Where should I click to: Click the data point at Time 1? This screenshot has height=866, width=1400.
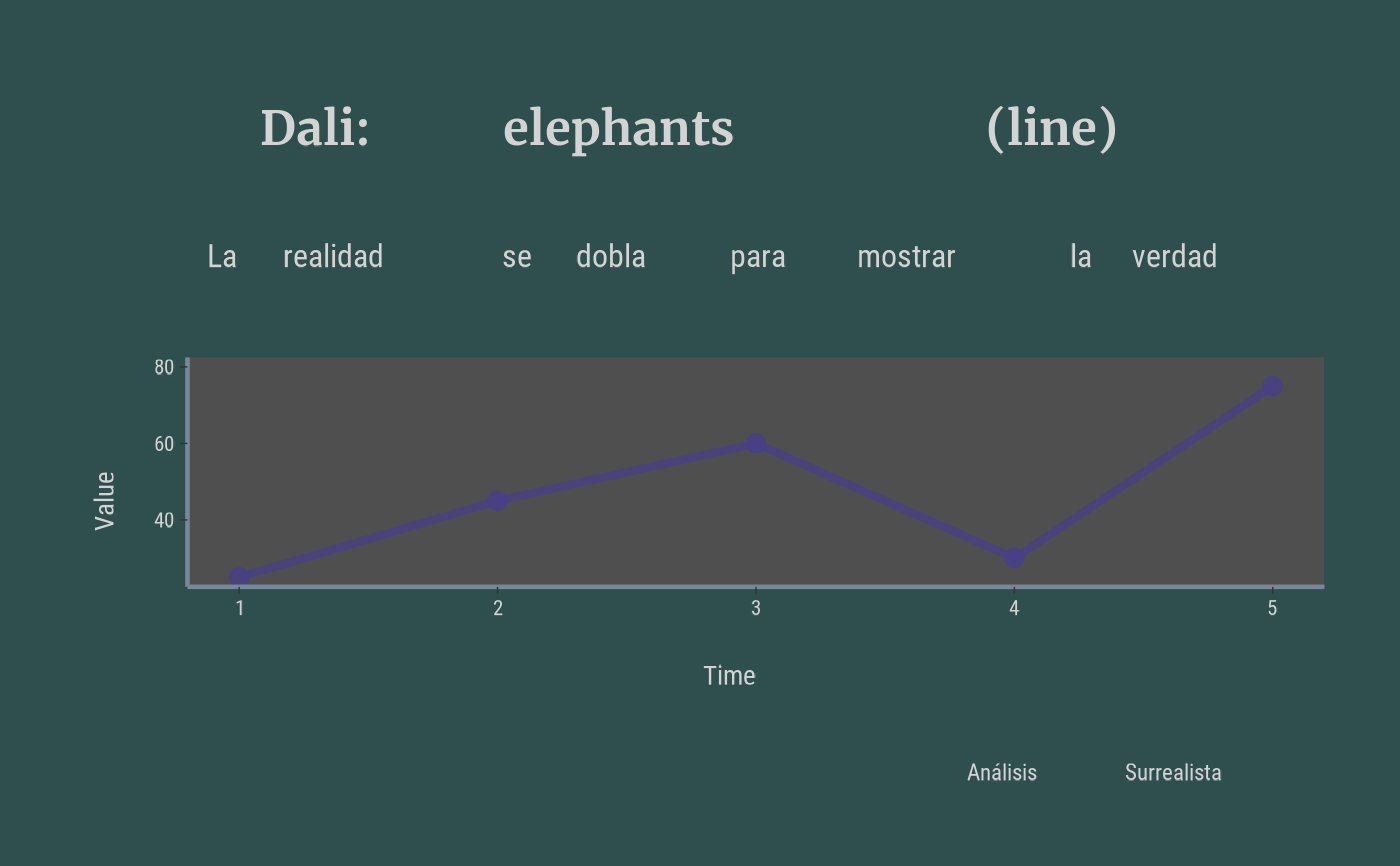coord(239,577)
